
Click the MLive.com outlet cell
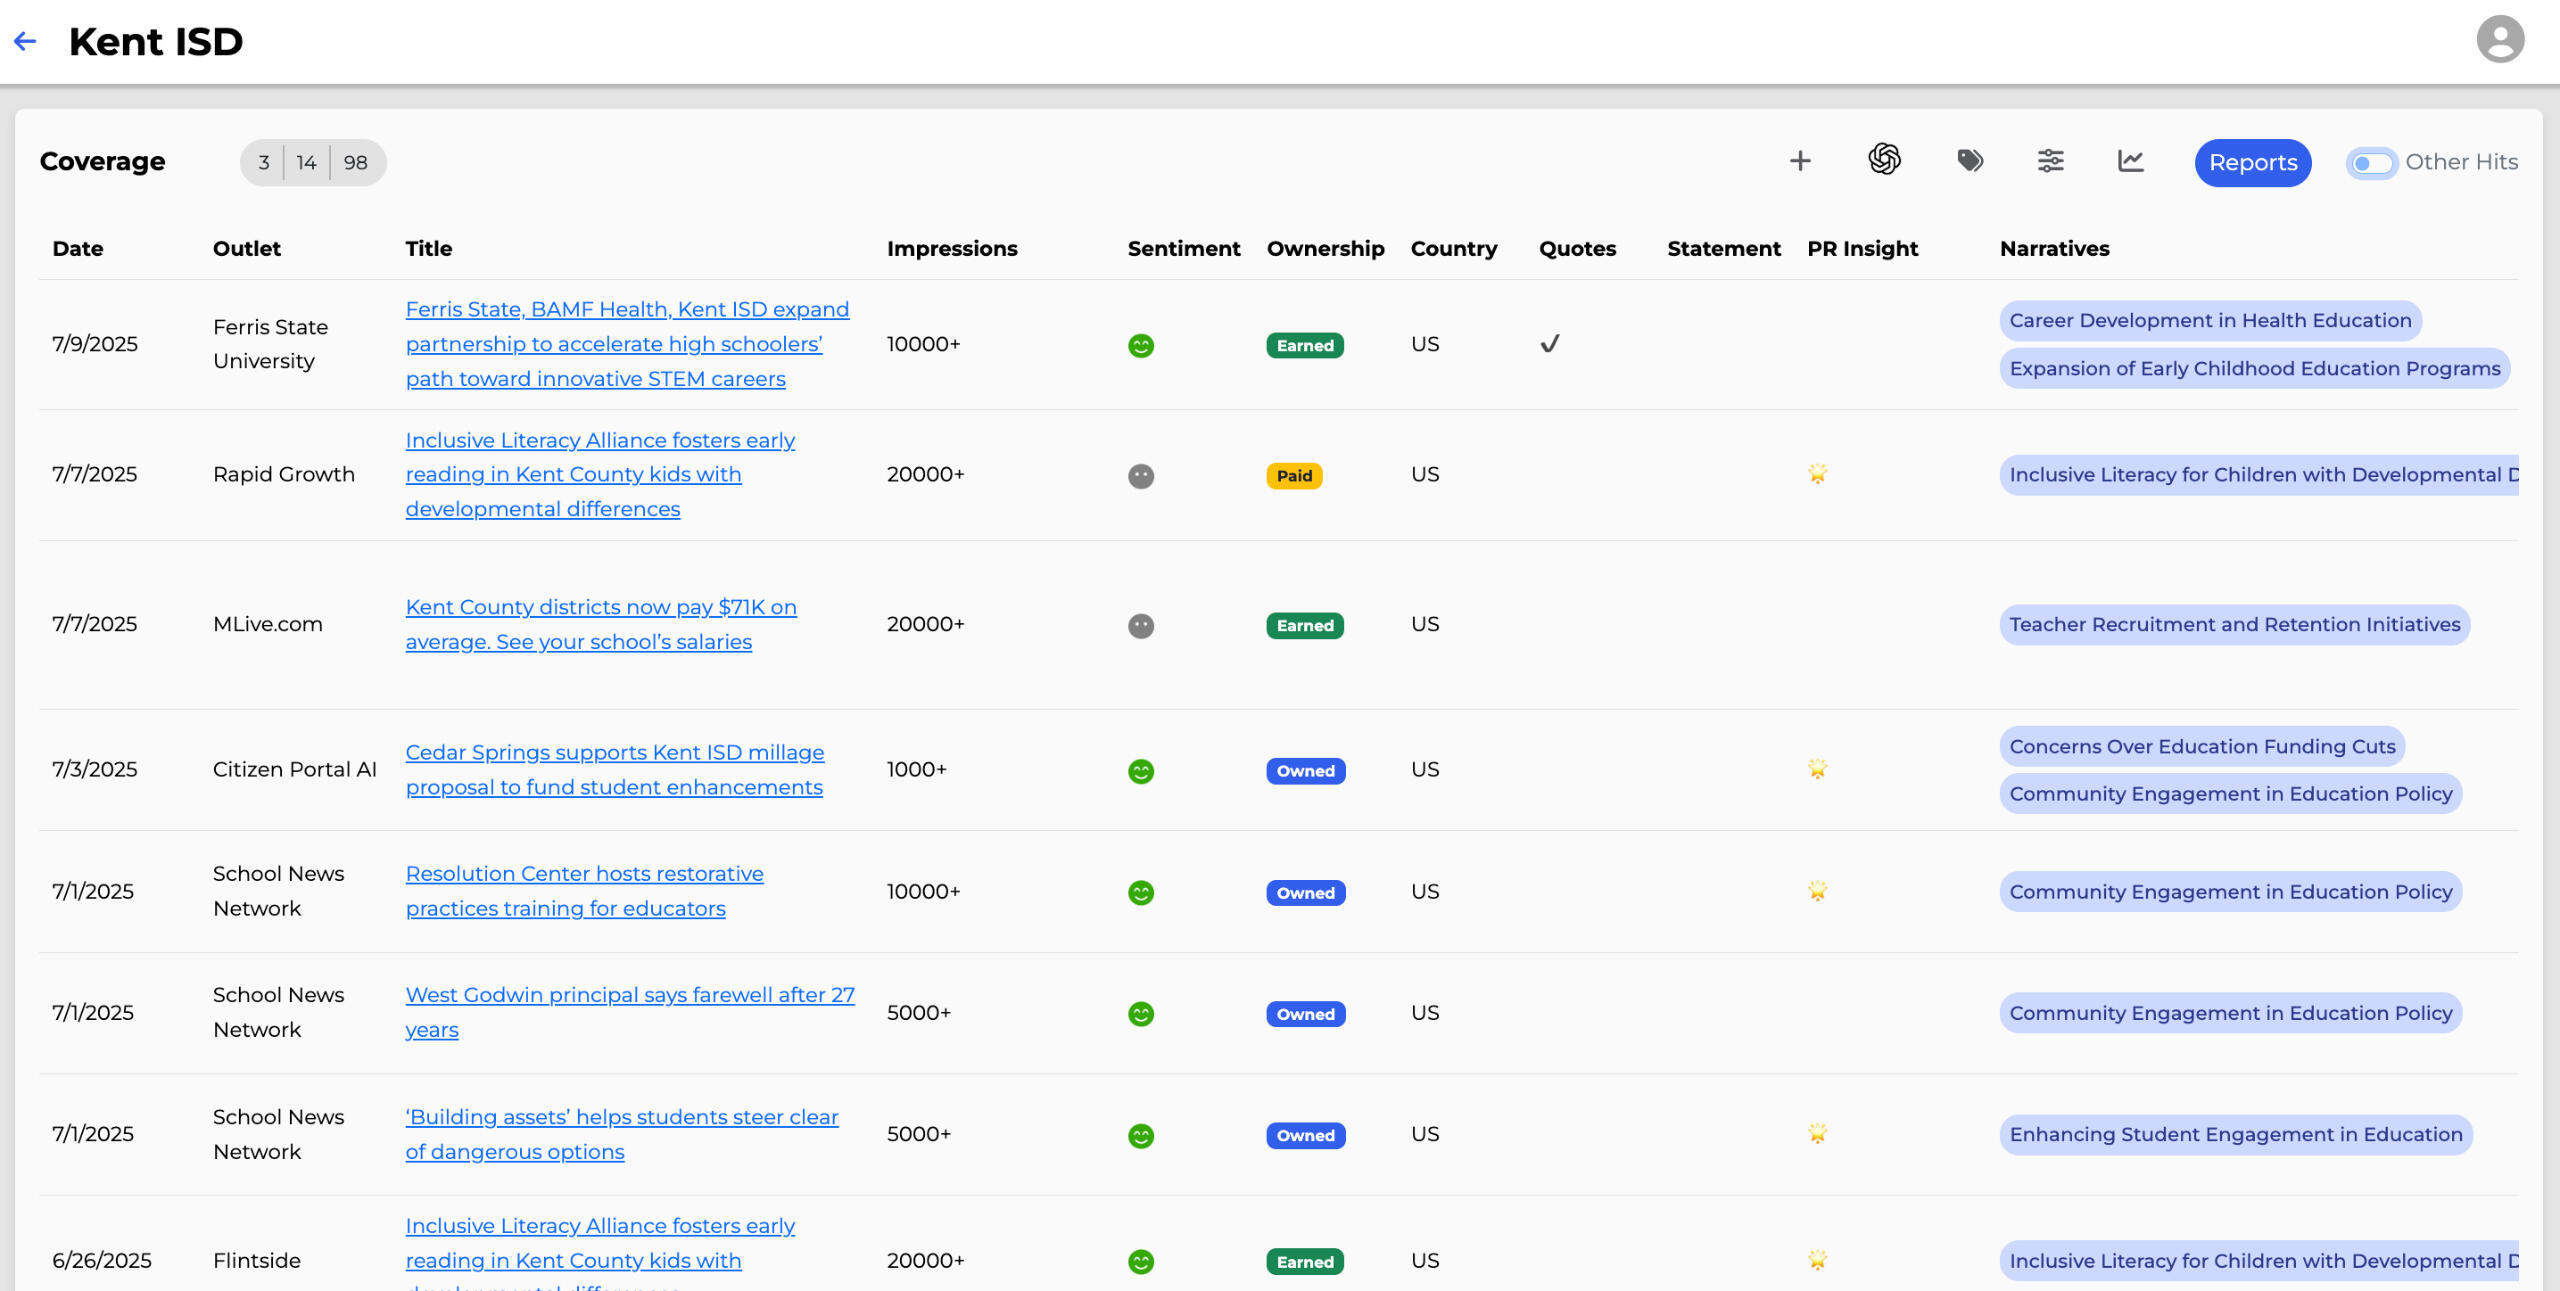pos(268,624)
